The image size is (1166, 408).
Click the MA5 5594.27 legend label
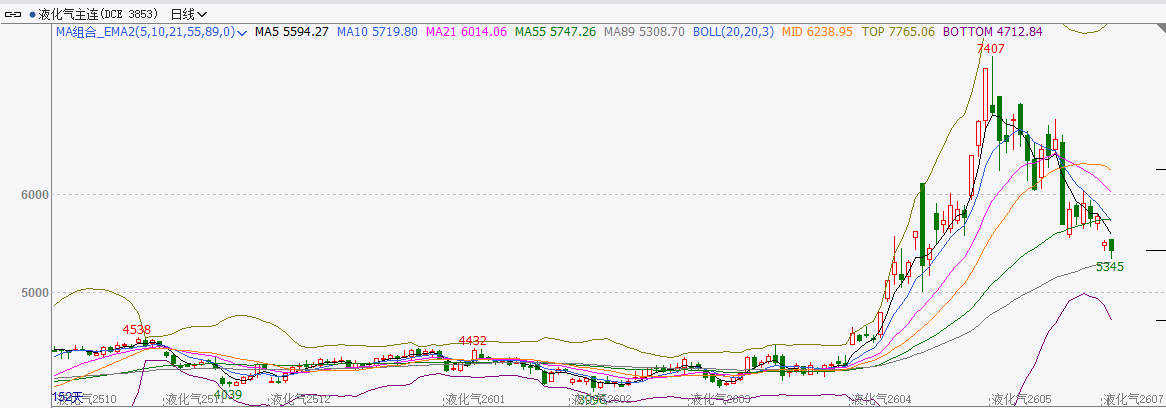click(292, 32)
